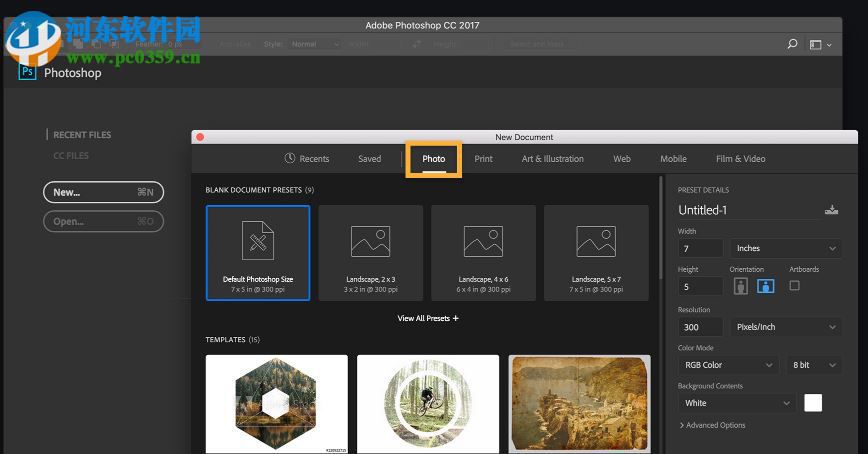Click the Open... button
The width and height of the screenshot is (868, 454).
[x=104, y=221]
